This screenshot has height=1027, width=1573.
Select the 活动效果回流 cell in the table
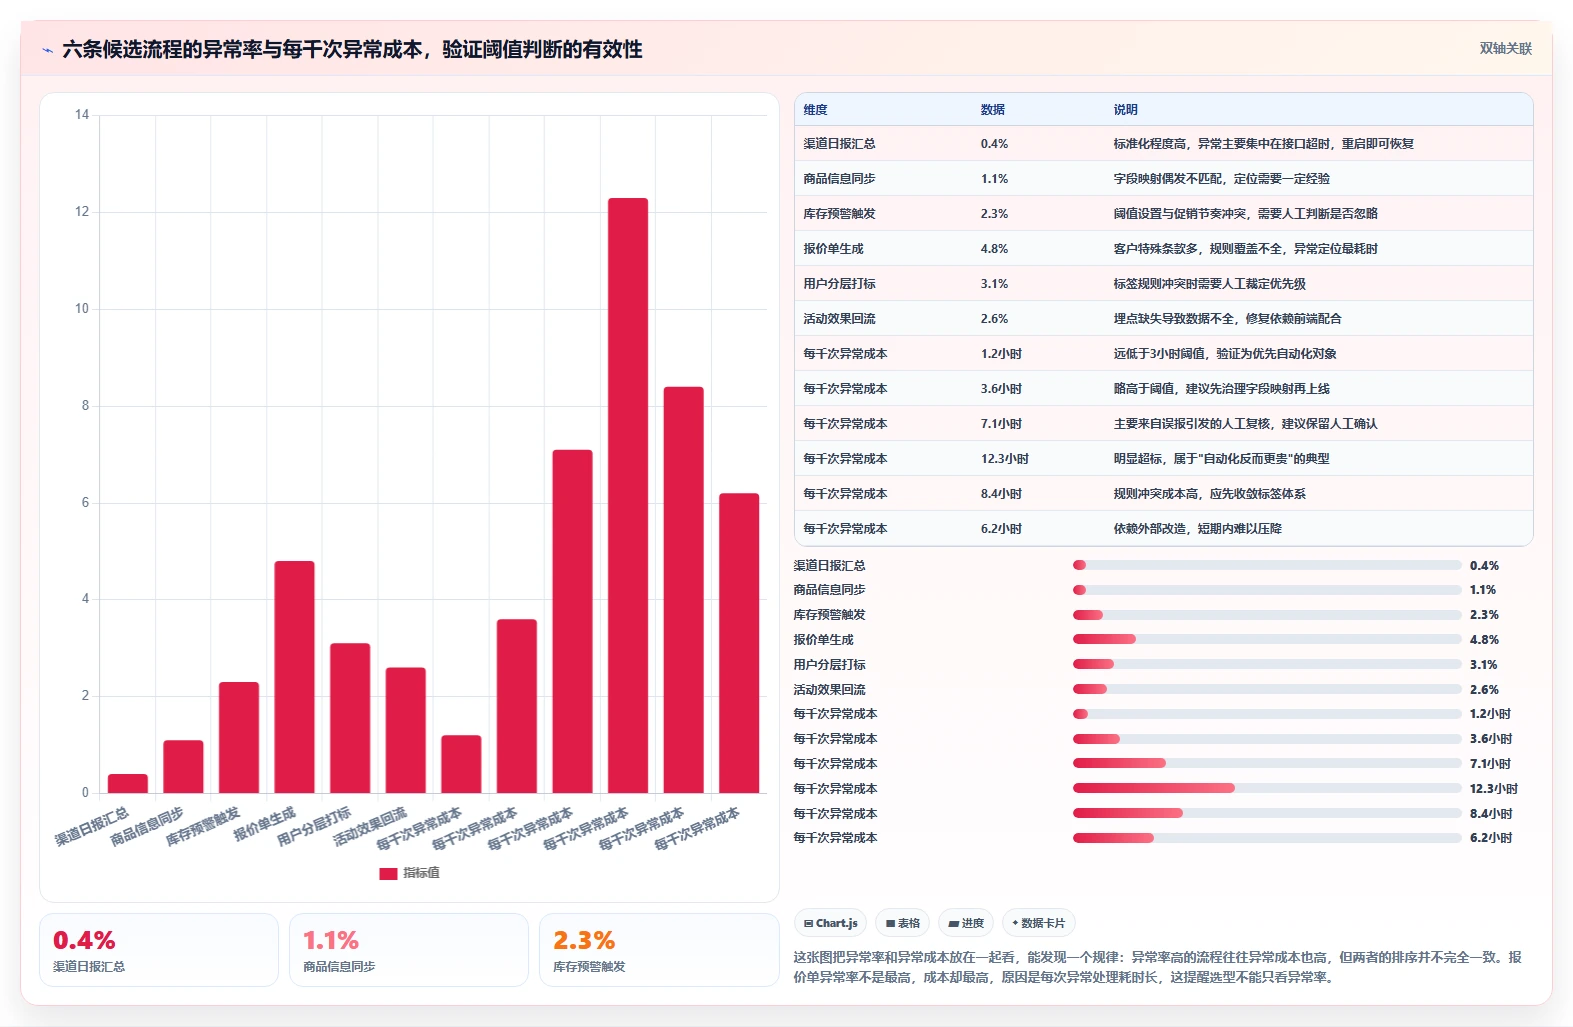tap(839, 319)
